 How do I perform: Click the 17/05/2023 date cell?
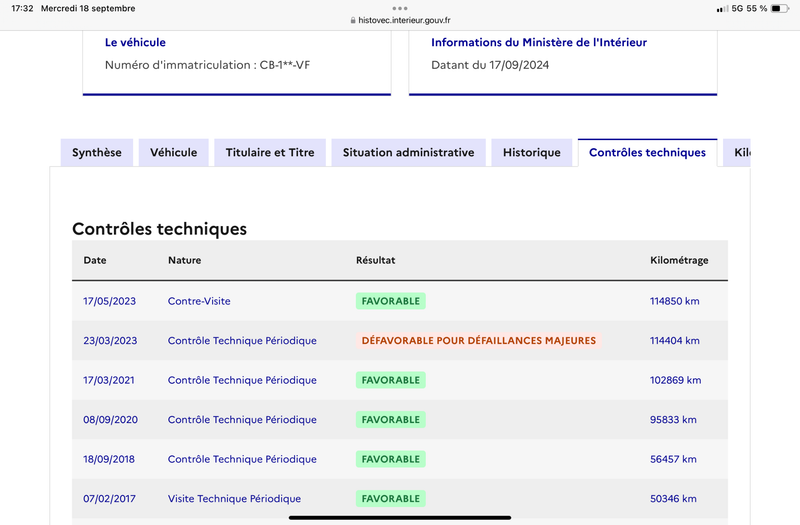[x=110, y=301]
